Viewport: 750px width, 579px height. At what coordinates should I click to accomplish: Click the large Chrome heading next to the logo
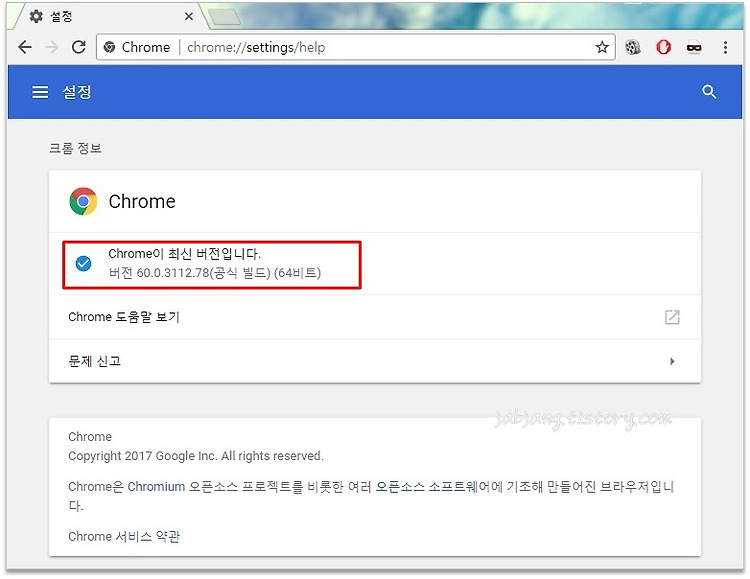pyautogui.click(x=142, y=201)
